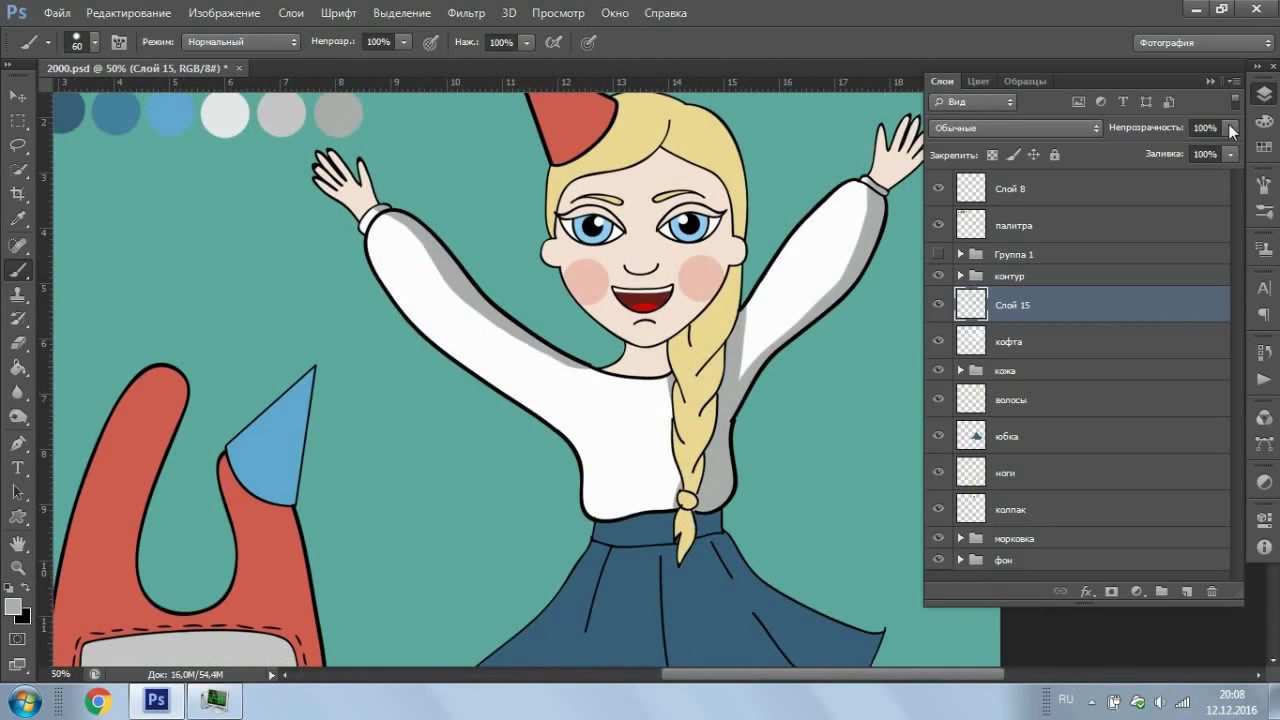Hide the юбка layer
The width and height of the screenshot is (1280, 720).
[938, 435]
